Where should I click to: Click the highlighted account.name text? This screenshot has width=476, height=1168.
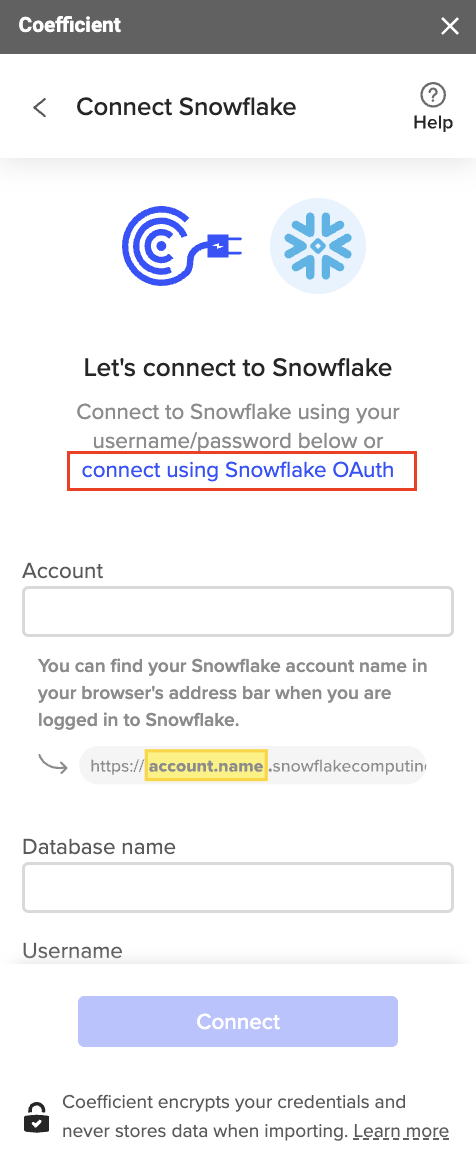click(206, 765)
